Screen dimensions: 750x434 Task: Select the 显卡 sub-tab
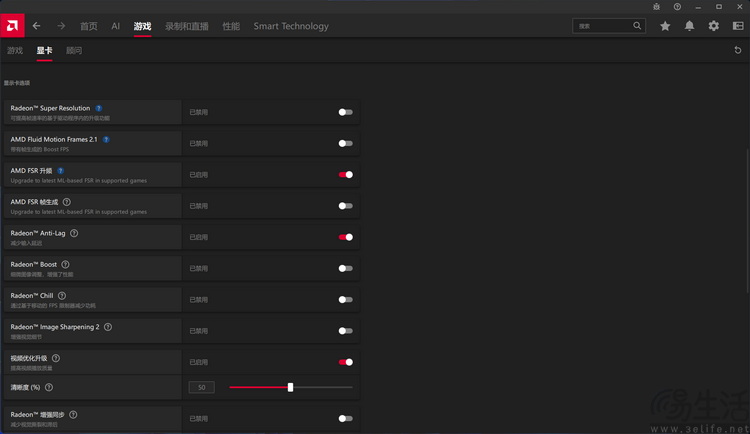(x=44, y=50)
